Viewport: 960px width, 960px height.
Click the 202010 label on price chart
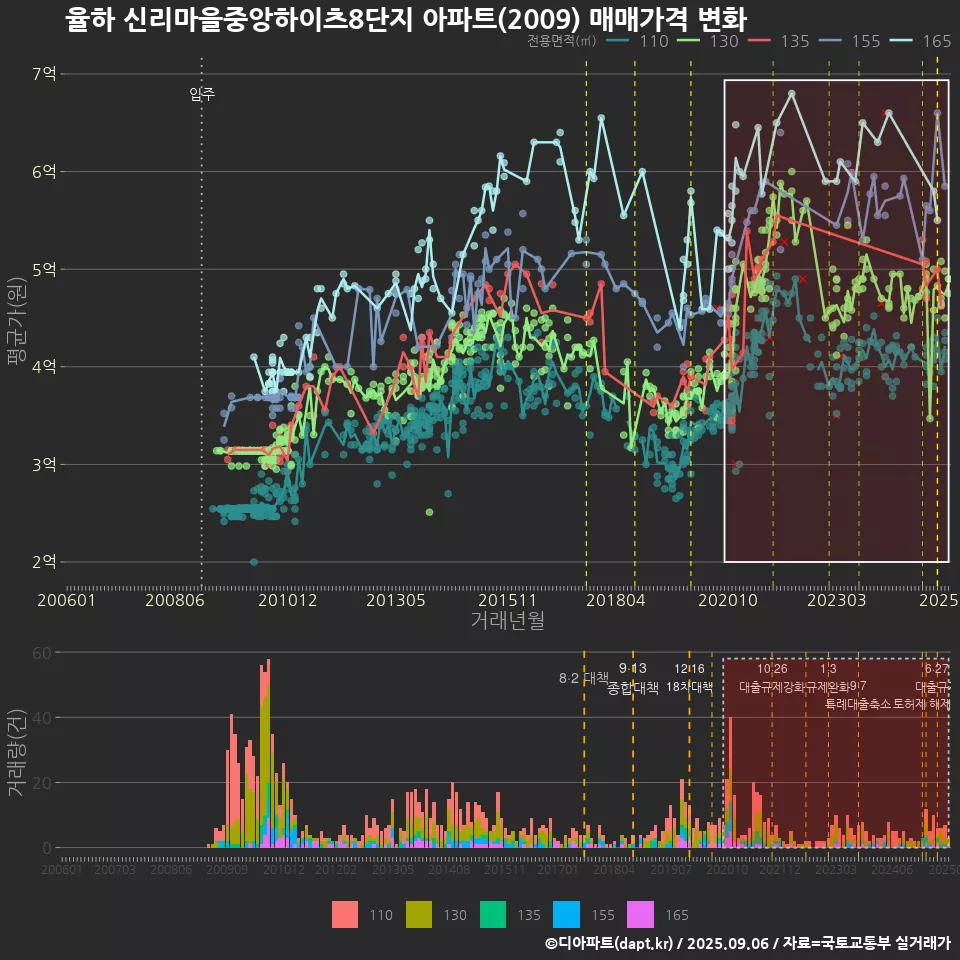728,600
